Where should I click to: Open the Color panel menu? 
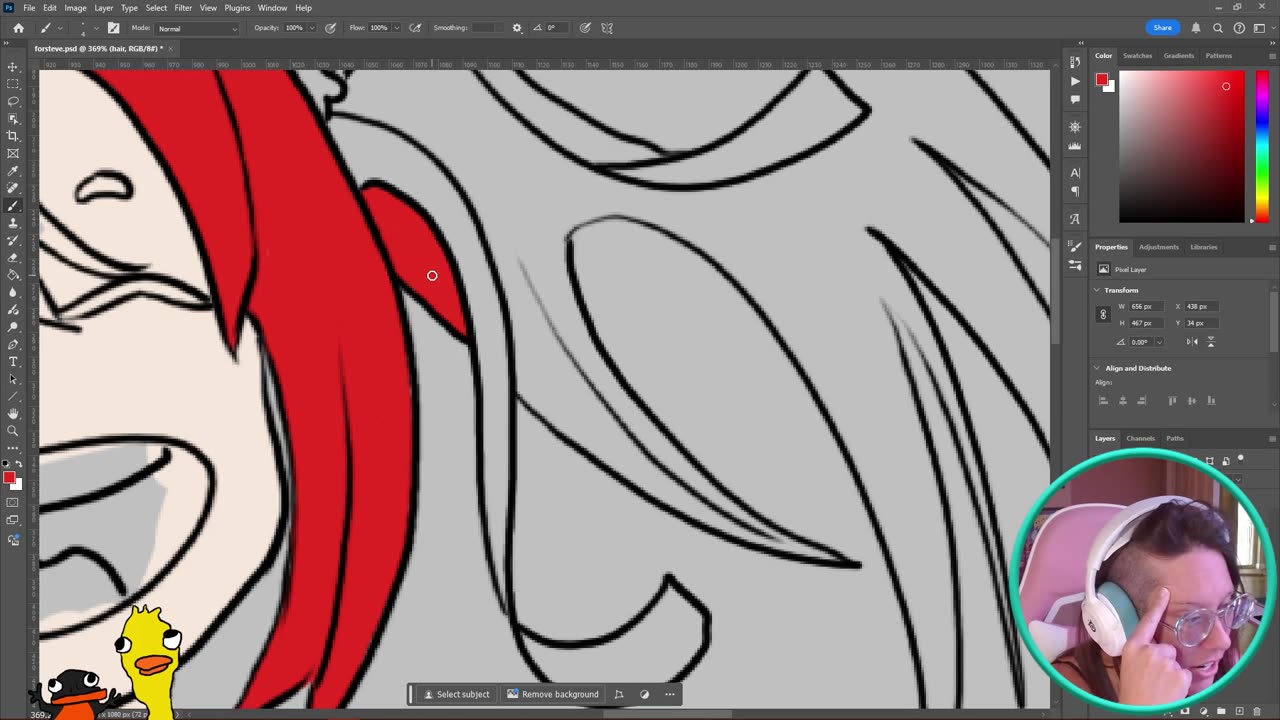(x=1272, y=56)
